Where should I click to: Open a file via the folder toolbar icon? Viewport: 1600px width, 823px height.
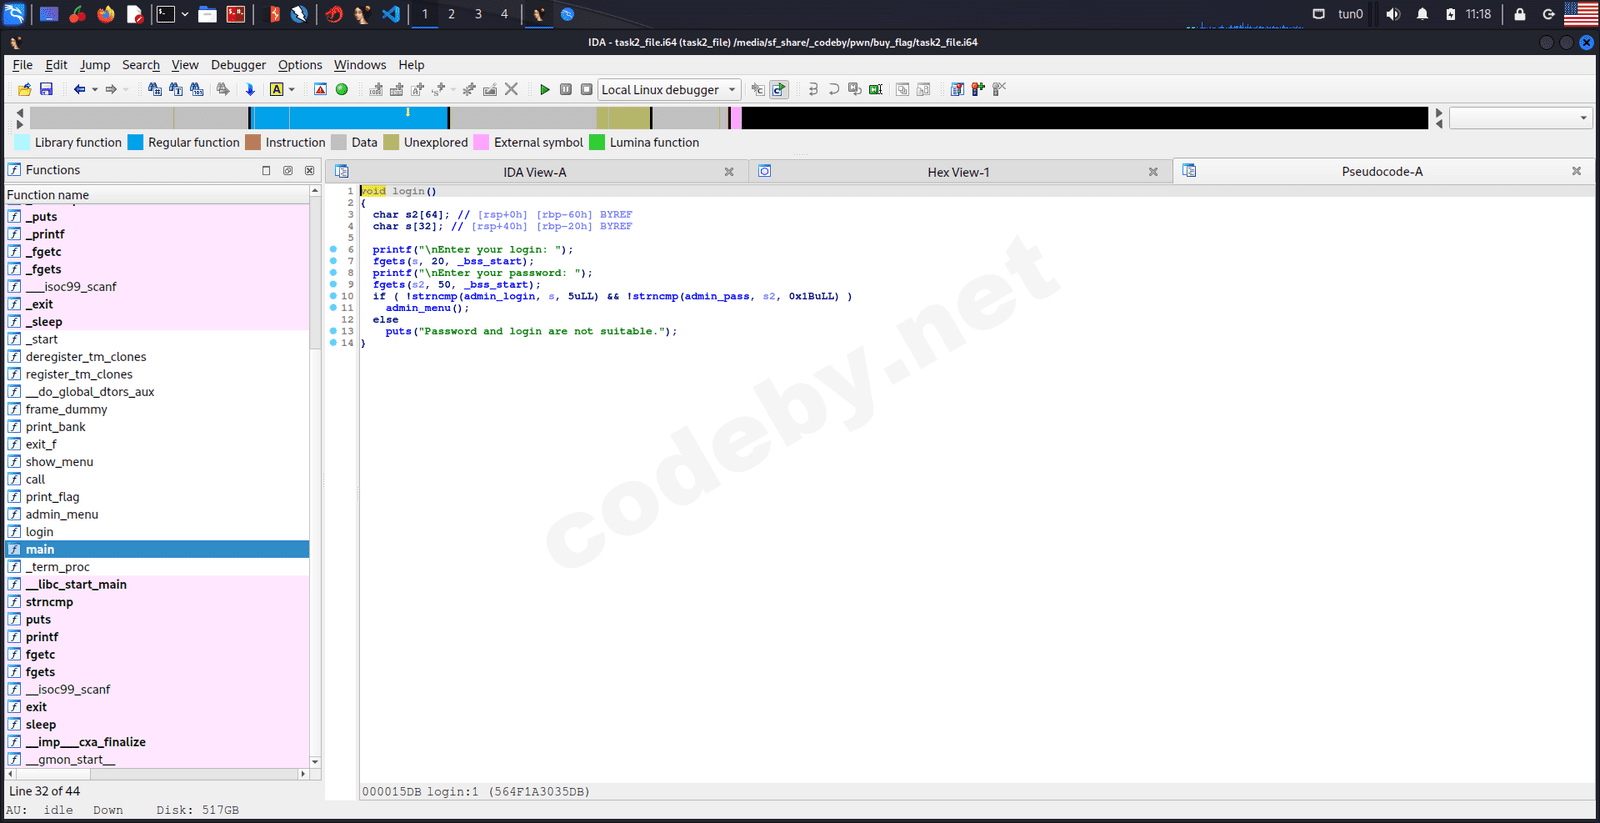pos(24,89)
